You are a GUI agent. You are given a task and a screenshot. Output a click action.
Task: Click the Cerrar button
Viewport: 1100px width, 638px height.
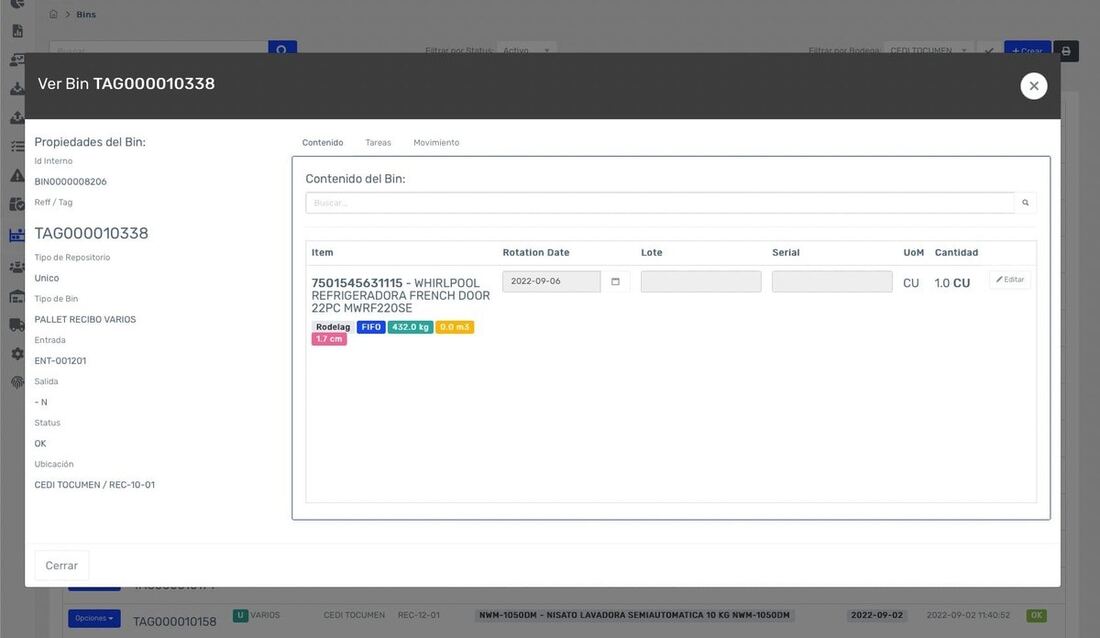(x=62, y=565)
